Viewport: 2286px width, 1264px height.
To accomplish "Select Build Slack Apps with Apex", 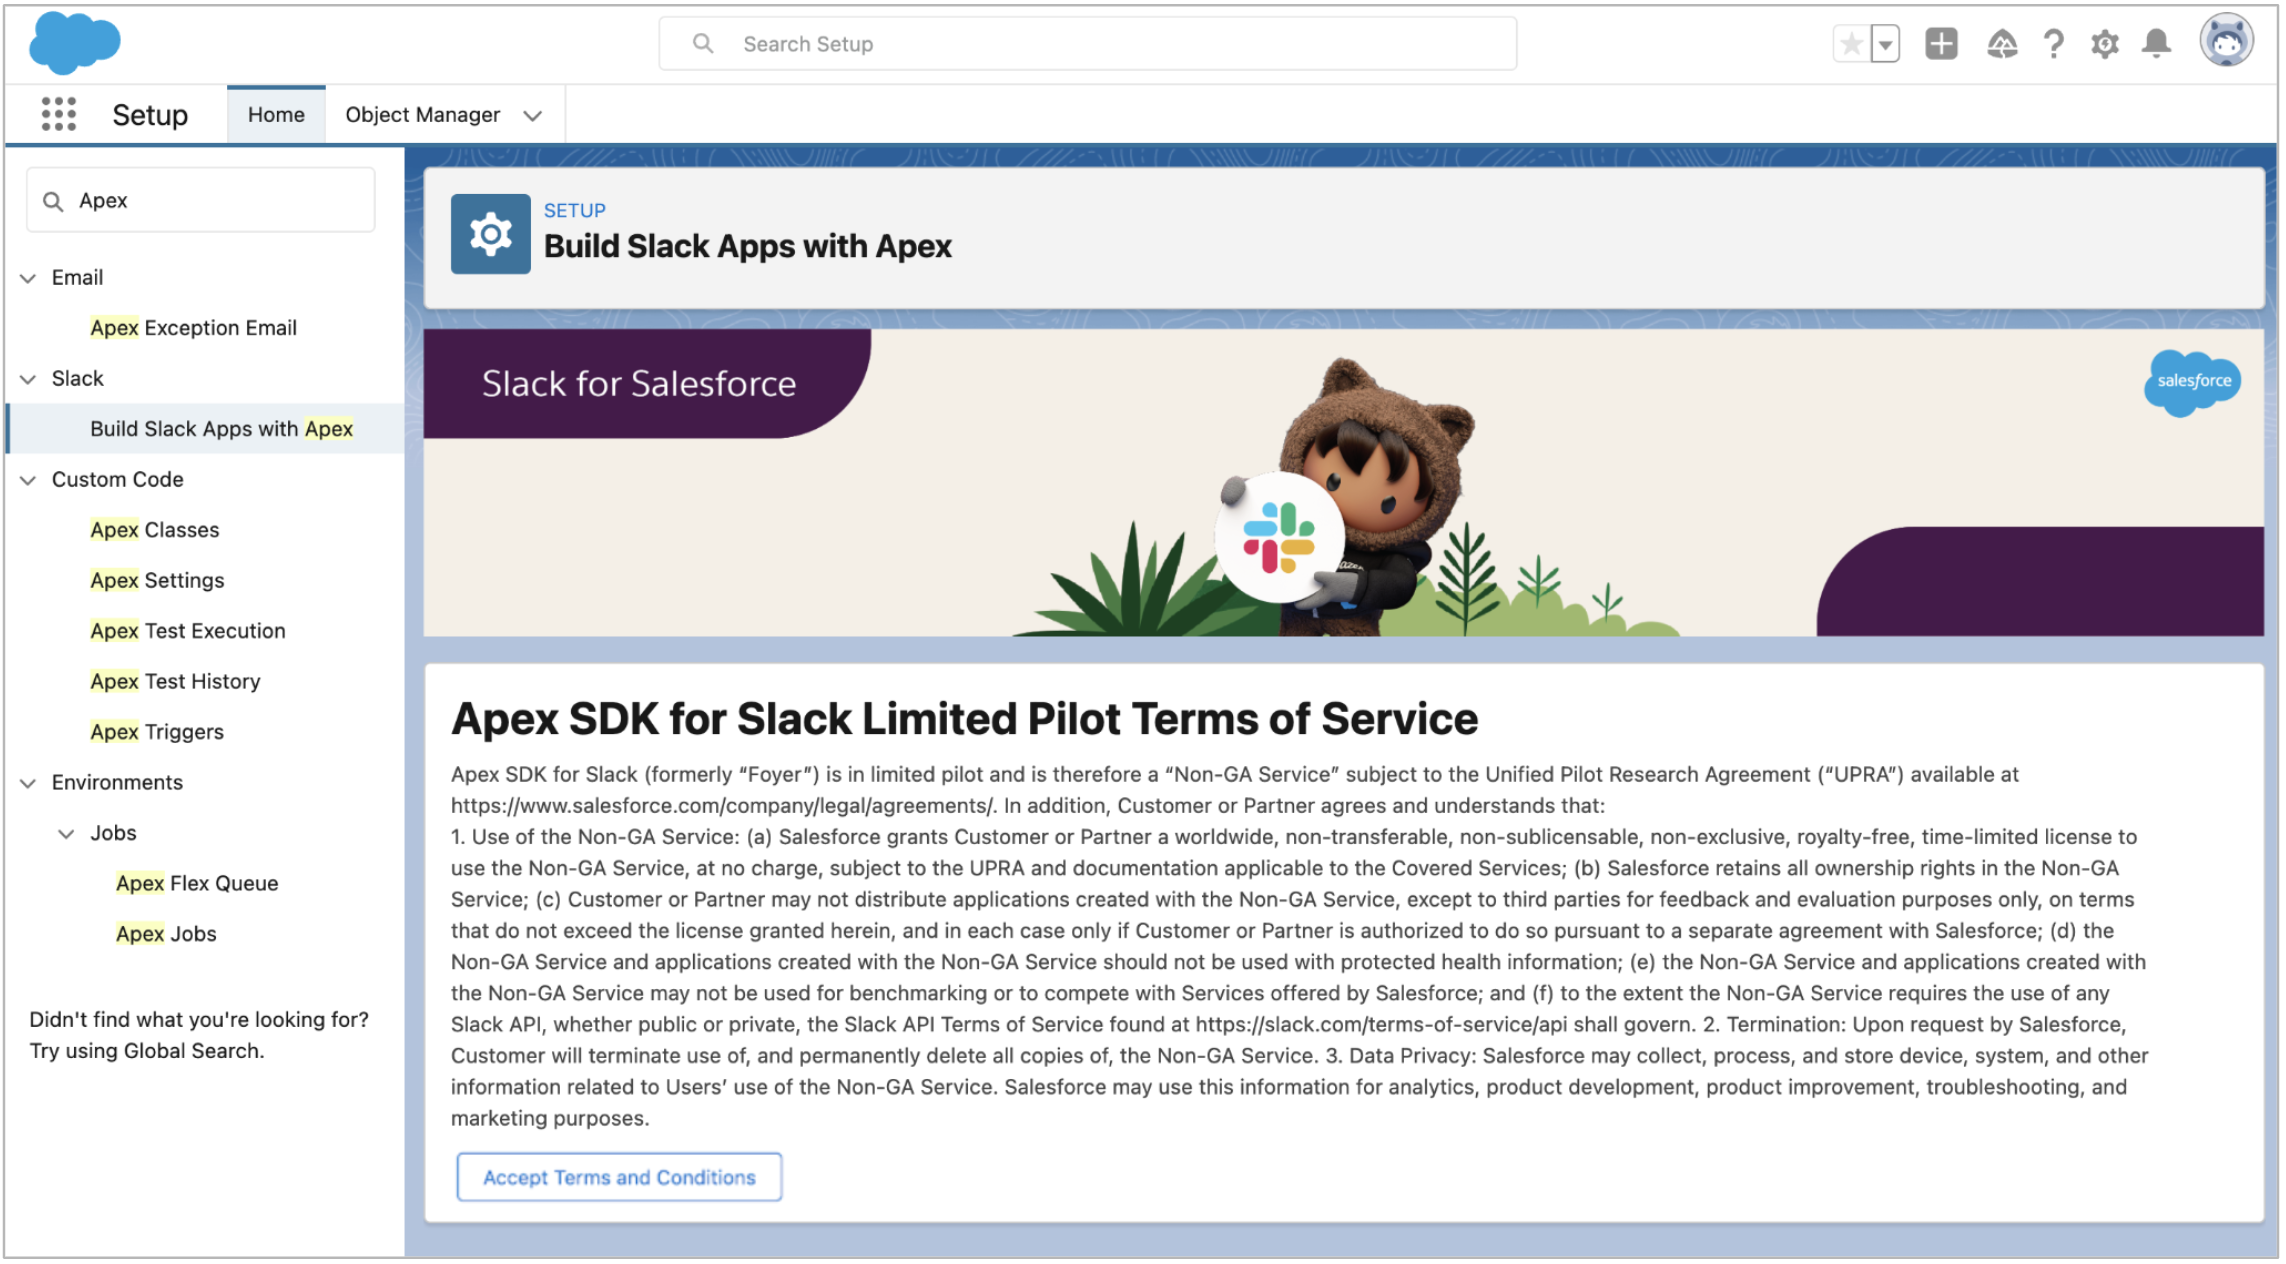I will click(221, 429).
